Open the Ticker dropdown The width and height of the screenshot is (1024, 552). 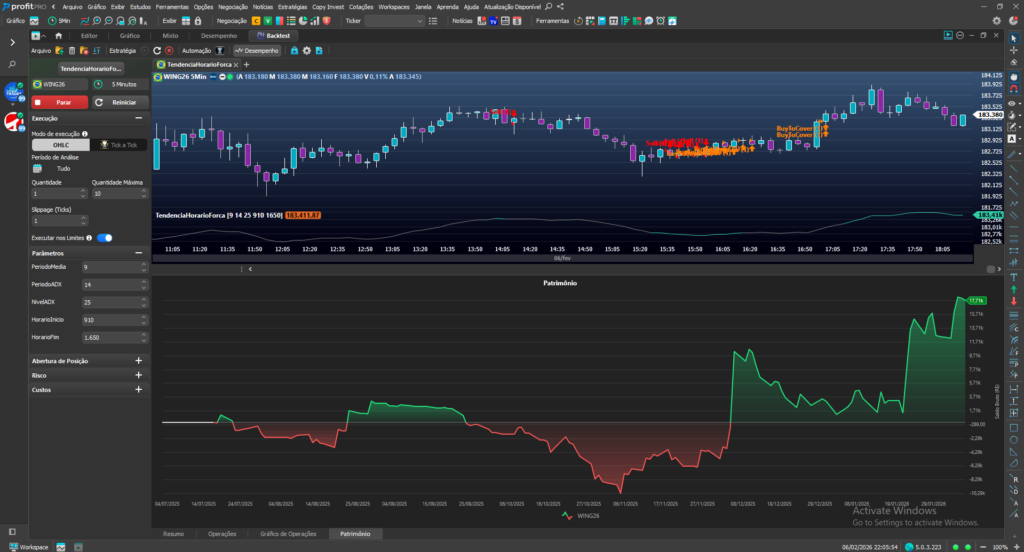pos(394,20)
